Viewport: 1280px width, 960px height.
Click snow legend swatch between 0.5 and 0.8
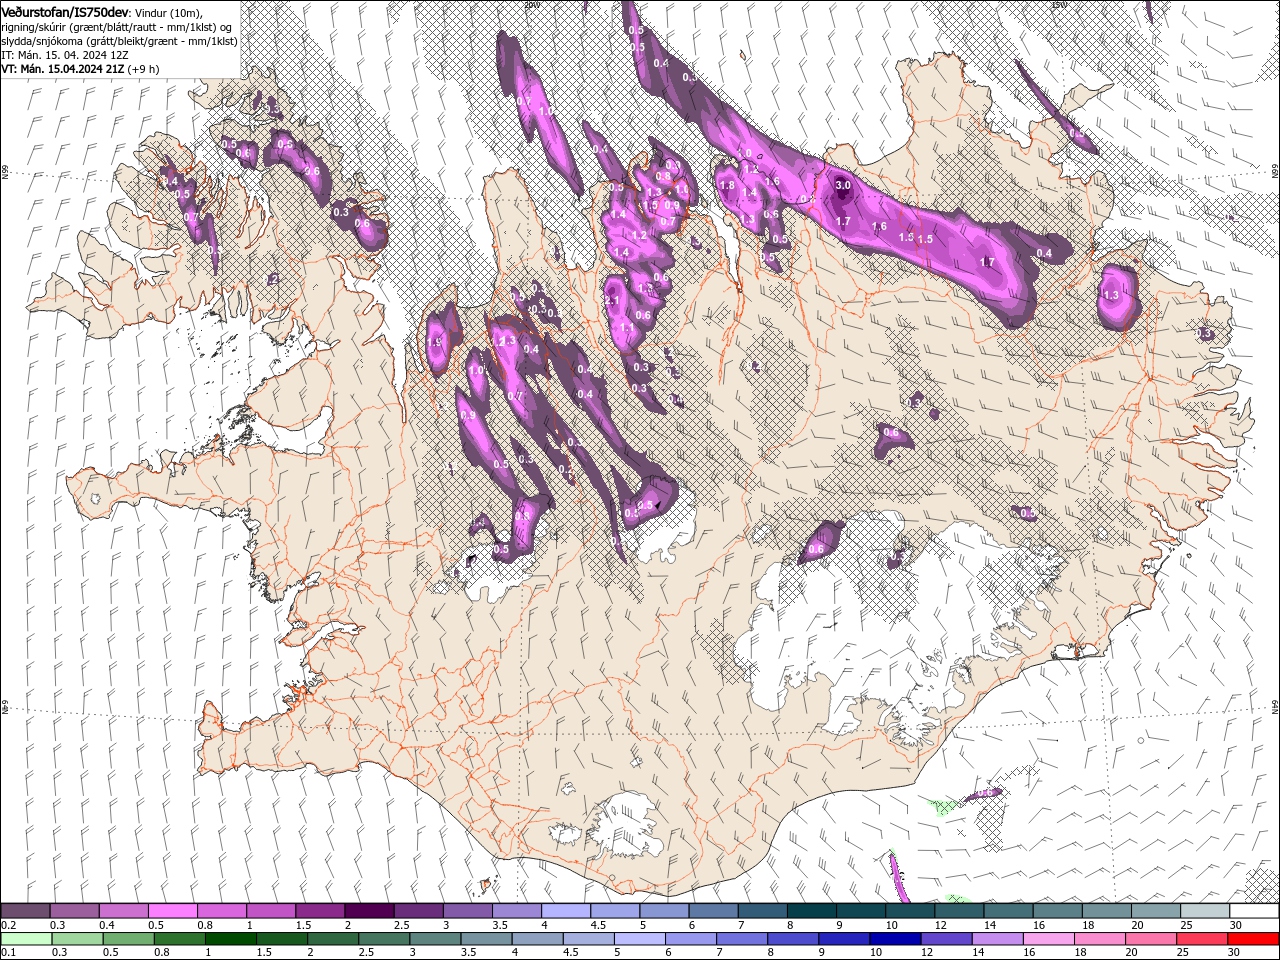click(172, 911)
